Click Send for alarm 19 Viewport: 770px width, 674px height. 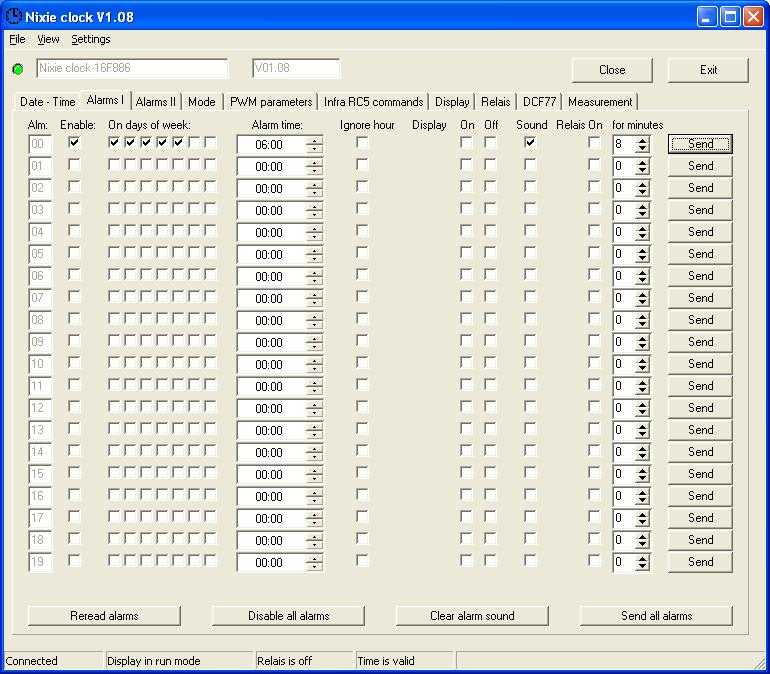point(700,562)
